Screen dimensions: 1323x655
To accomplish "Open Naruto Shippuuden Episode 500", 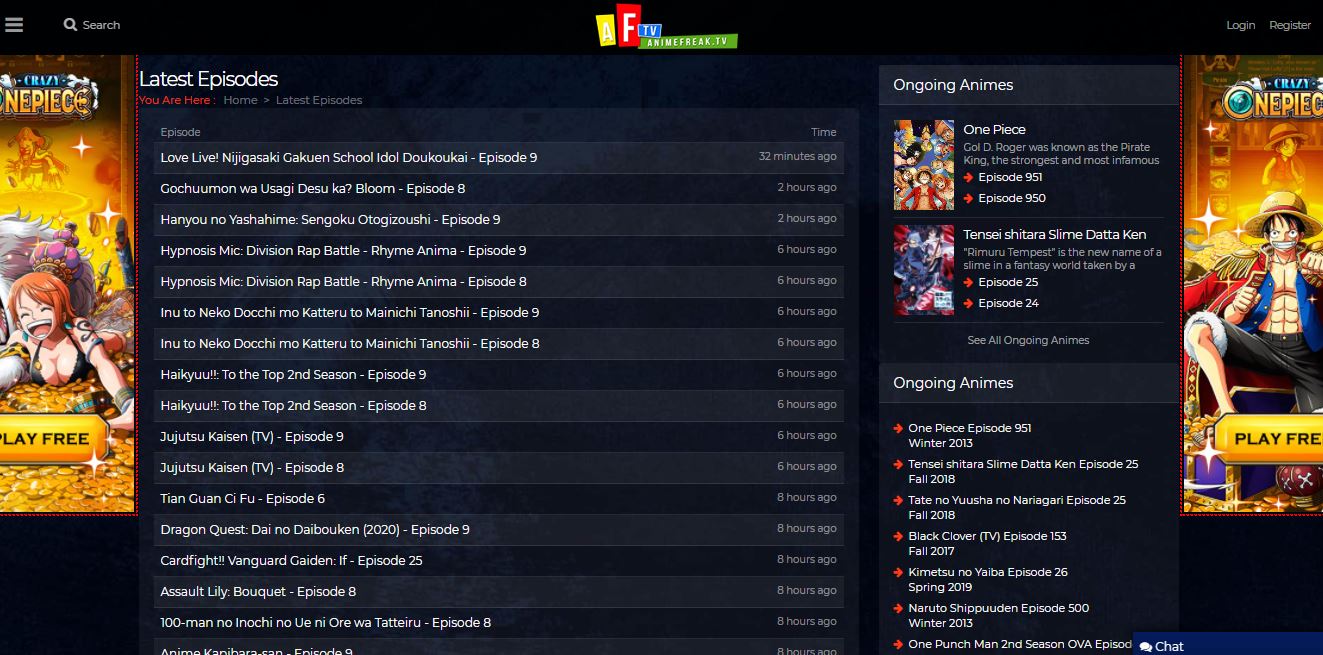I will (998, 608).
